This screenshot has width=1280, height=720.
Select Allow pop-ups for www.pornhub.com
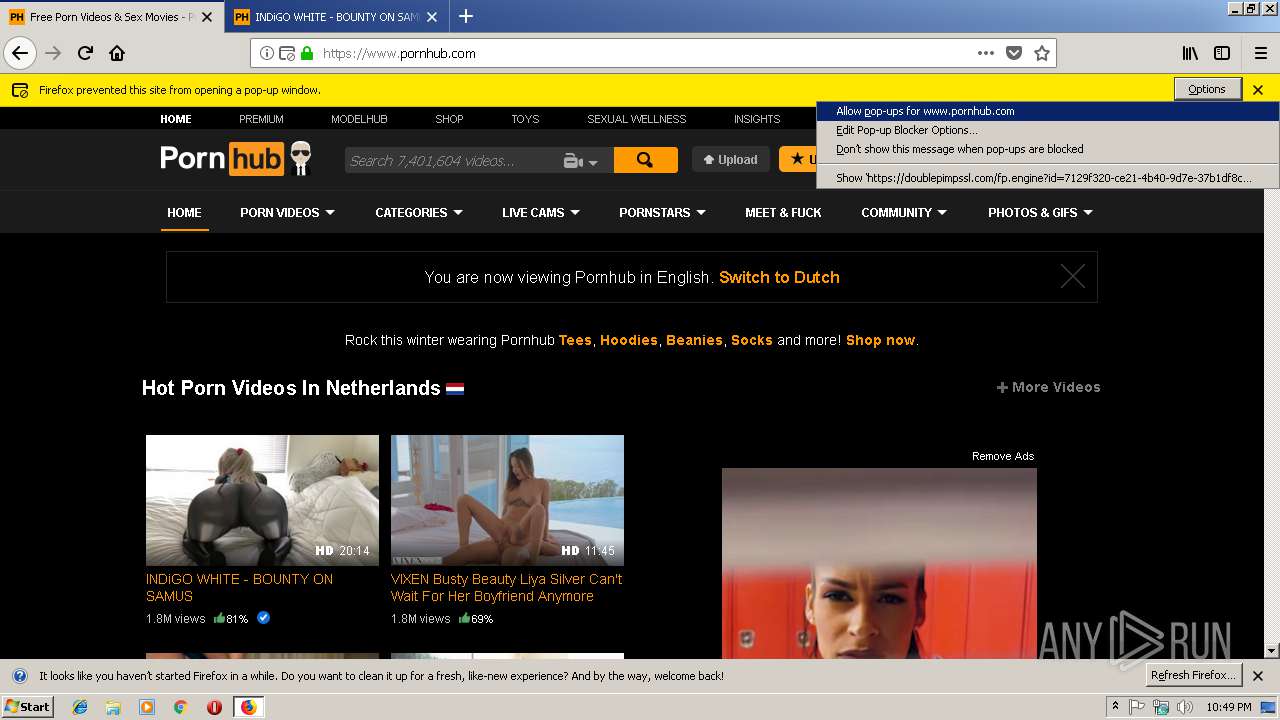(1048, 111)
